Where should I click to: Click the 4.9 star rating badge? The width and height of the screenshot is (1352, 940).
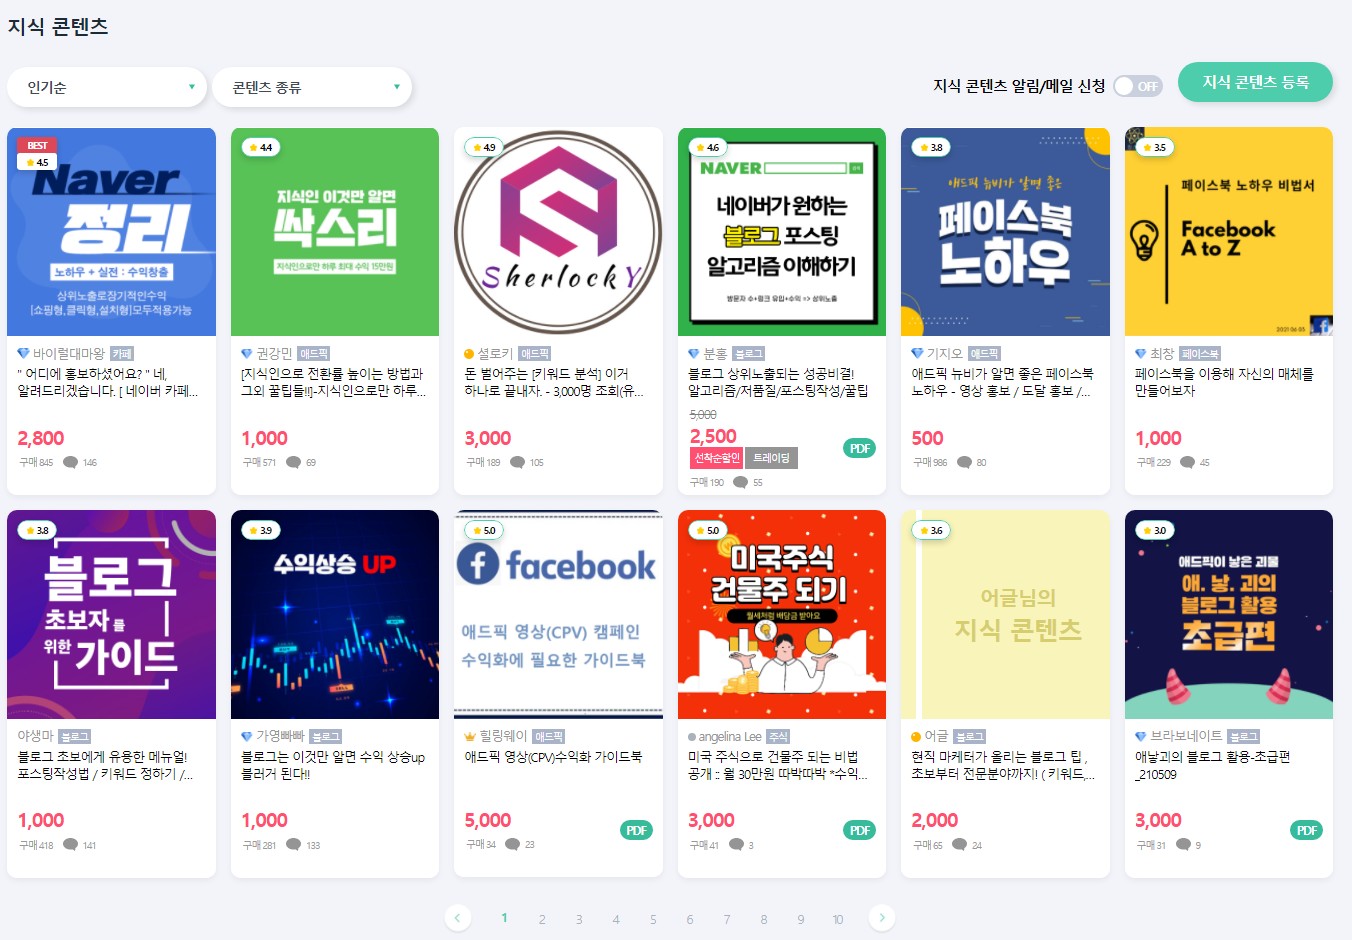point(484,147)
